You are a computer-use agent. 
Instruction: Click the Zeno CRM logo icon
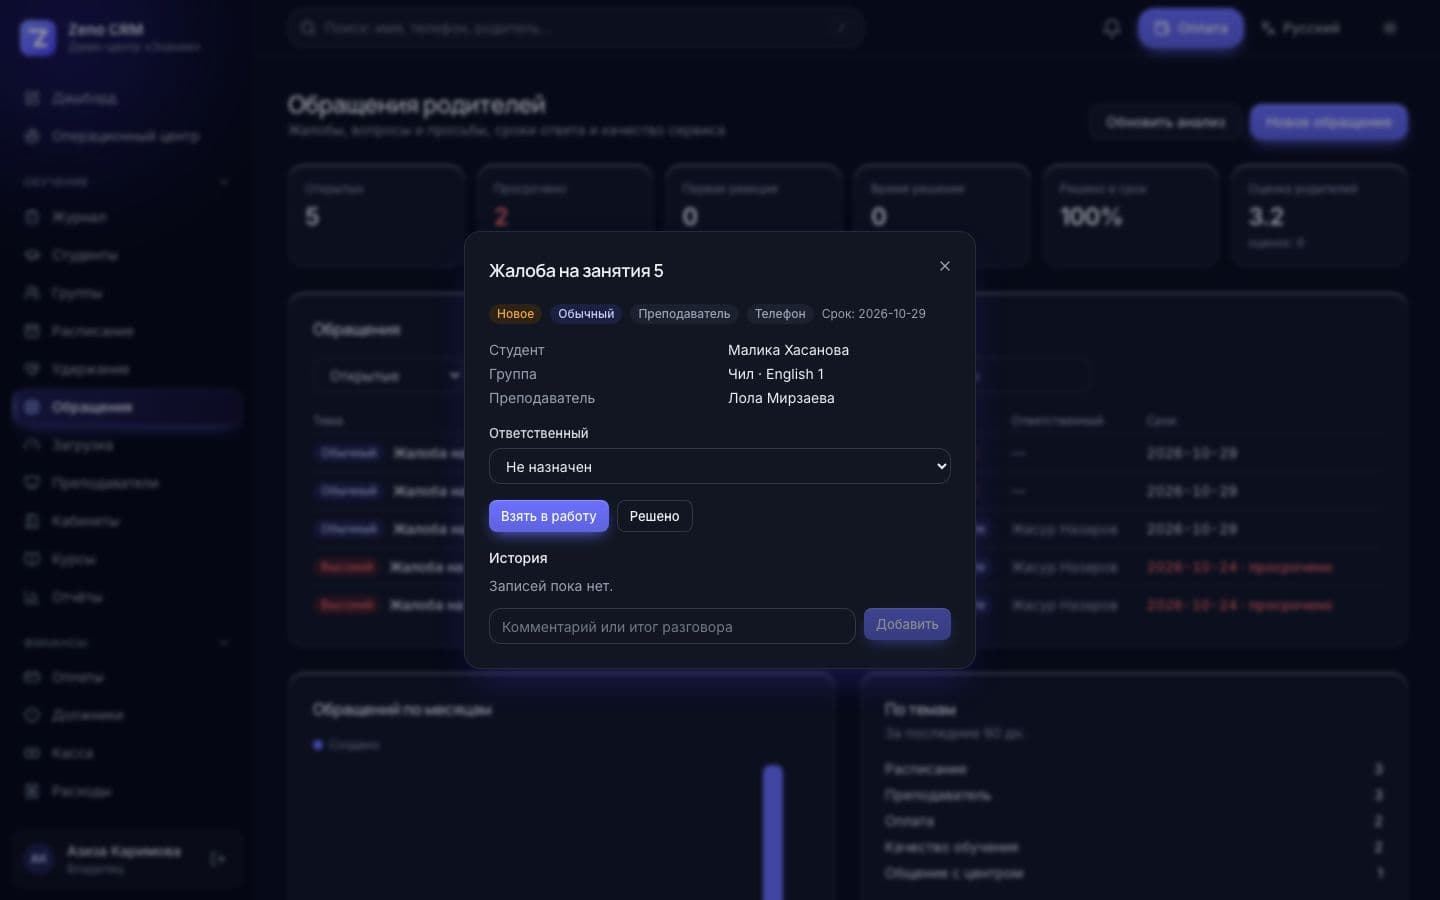(38, 37)
